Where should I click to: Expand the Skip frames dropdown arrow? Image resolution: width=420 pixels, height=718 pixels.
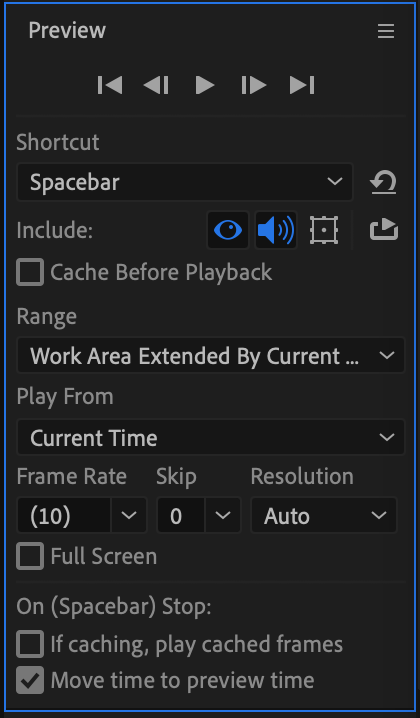pyautogui.click(x=223, y=516)
